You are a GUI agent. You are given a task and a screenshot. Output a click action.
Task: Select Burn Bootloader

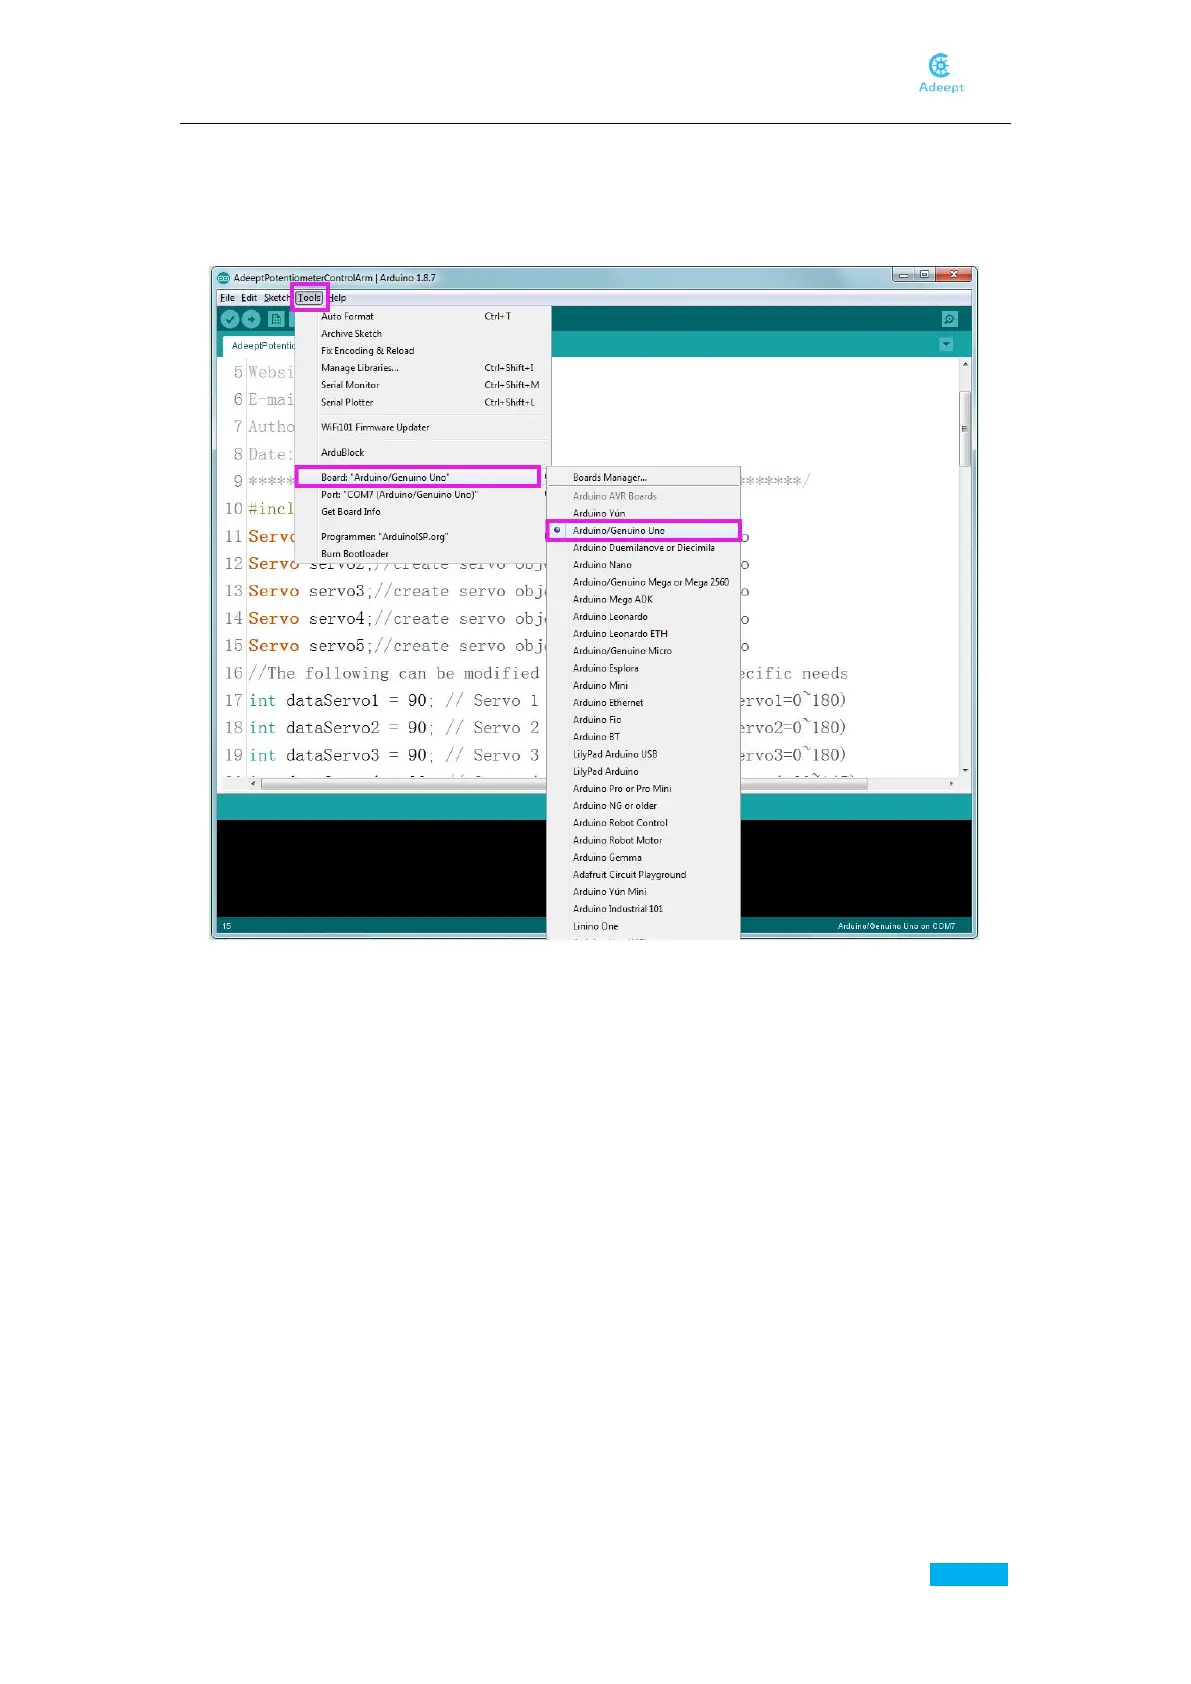(x=422, y=554)
